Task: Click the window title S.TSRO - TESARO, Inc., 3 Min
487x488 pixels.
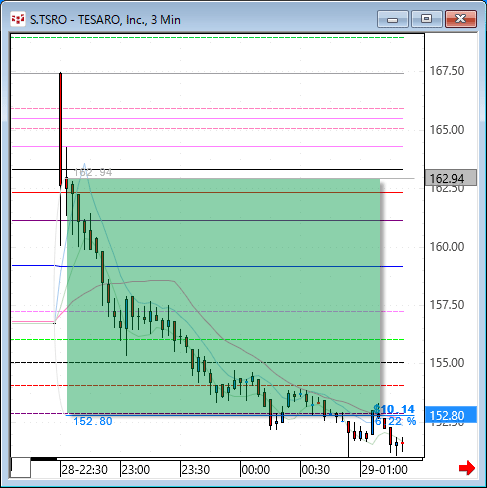Action: [105, 20]
